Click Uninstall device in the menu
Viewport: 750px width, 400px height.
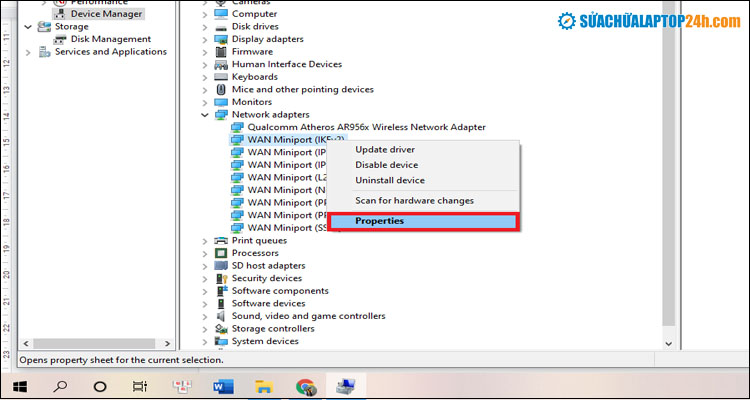[390, 181]
